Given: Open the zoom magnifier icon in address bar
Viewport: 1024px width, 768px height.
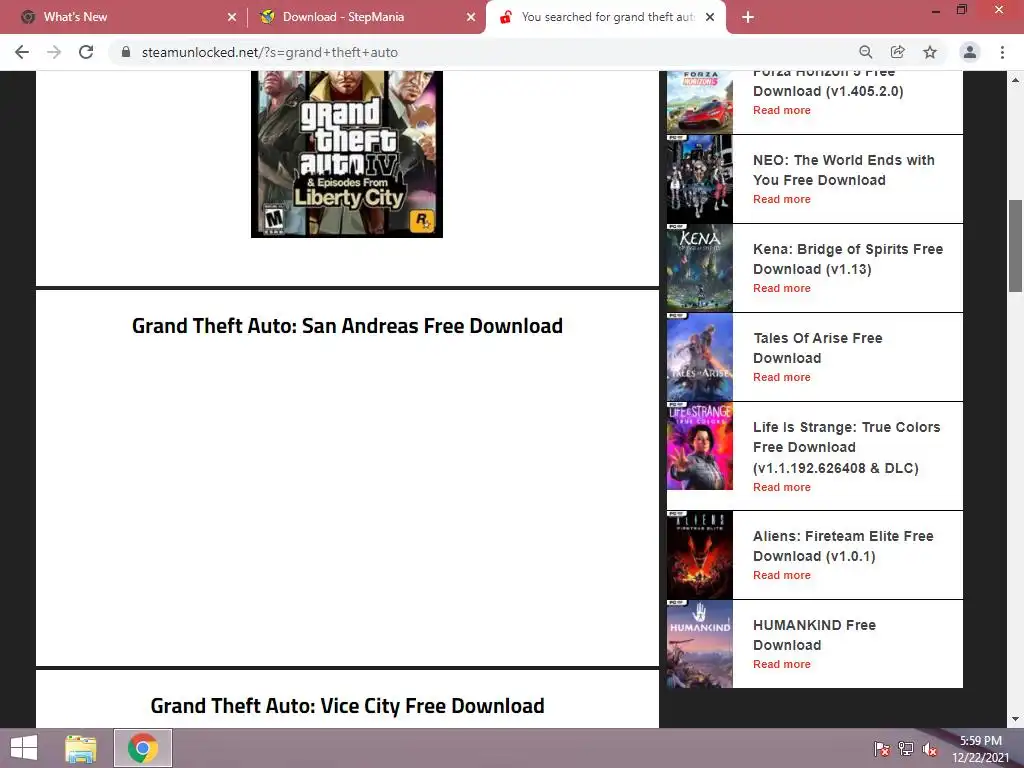Looking at the screenshot, I should click(x=865, y=52).
